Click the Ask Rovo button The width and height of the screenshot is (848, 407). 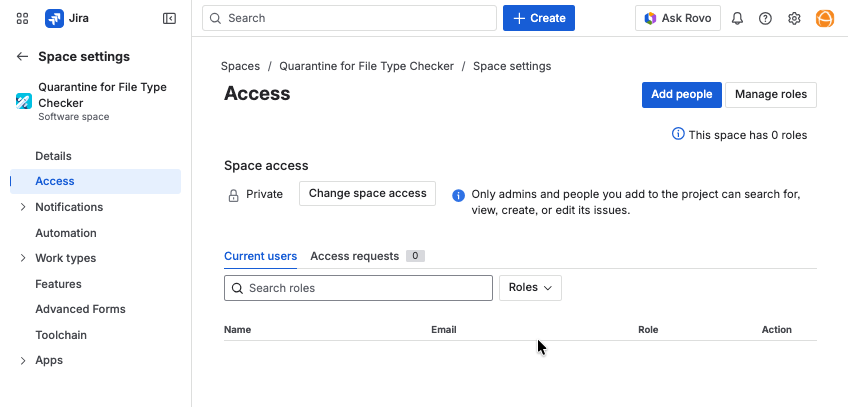pyautogui.click(x=678, y=18)
